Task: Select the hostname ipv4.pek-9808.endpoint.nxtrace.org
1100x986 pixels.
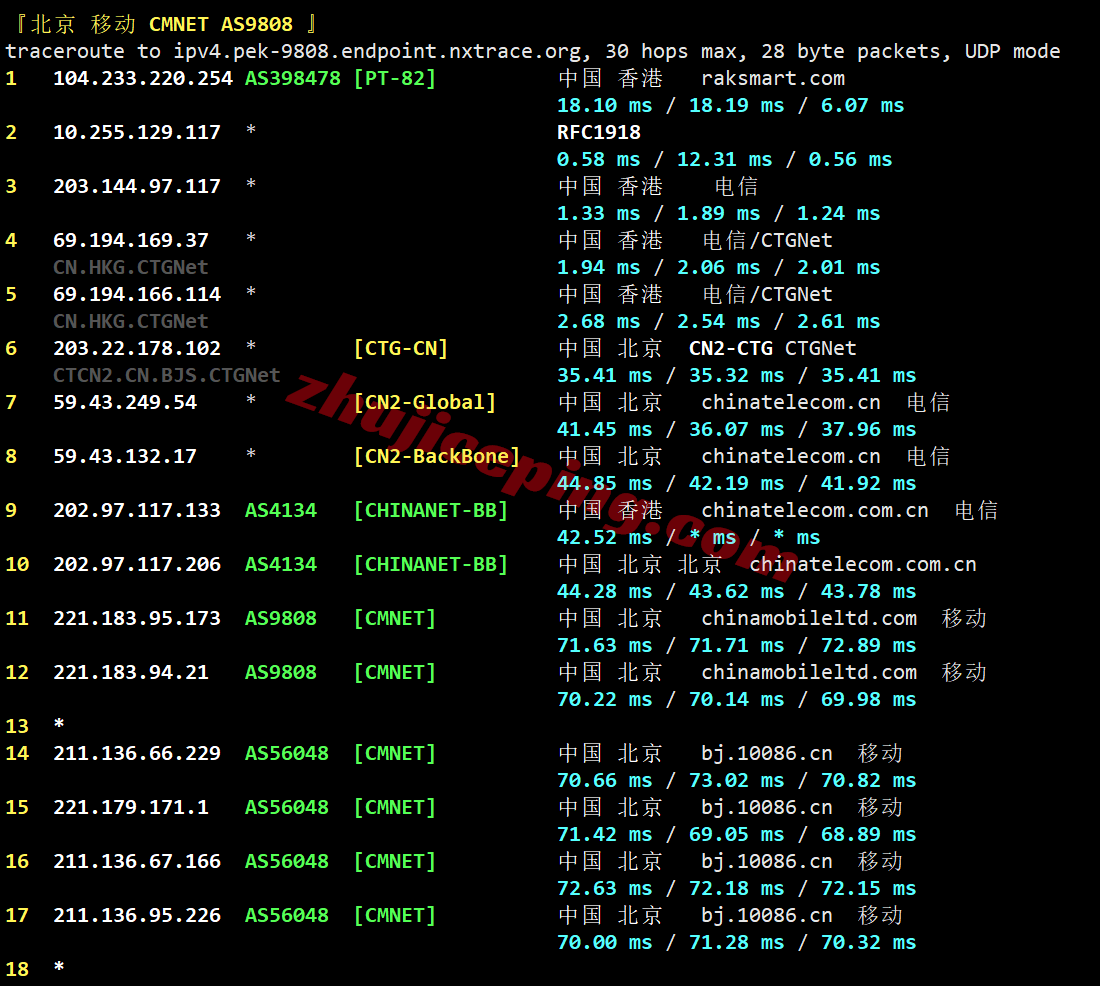Action: (377, 51)
